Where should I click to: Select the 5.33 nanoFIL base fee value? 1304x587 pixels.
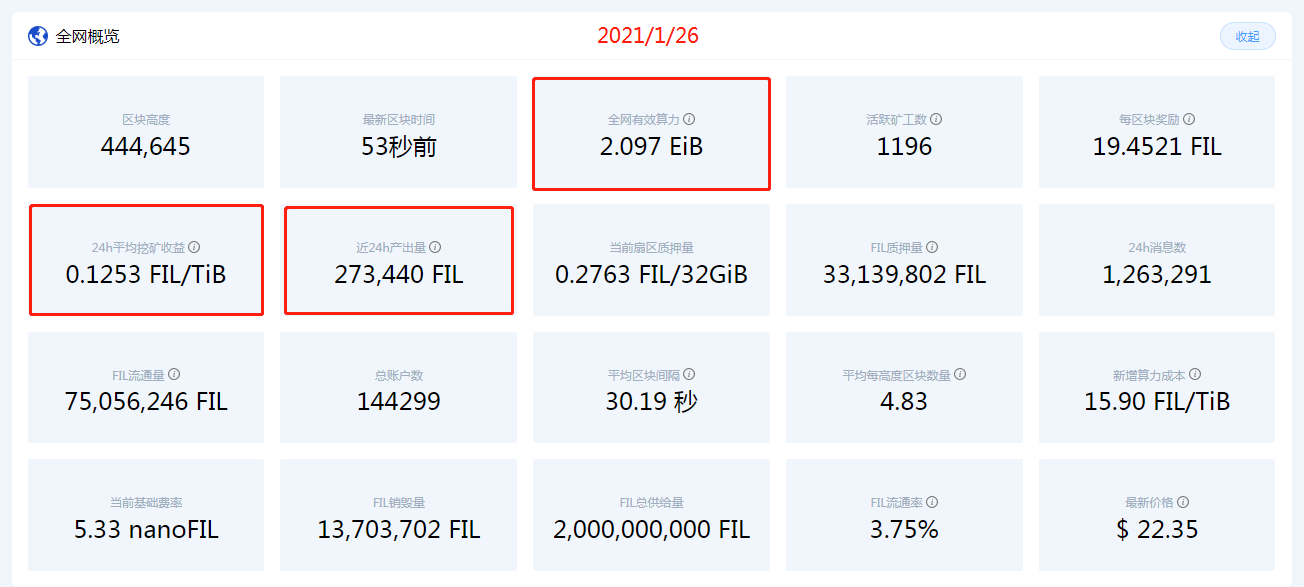[x=146, y=530]
